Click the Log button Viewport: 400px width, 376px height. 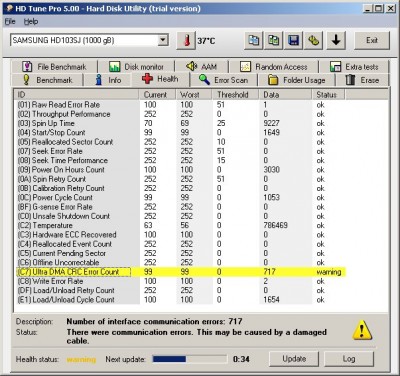click(349, 359)
